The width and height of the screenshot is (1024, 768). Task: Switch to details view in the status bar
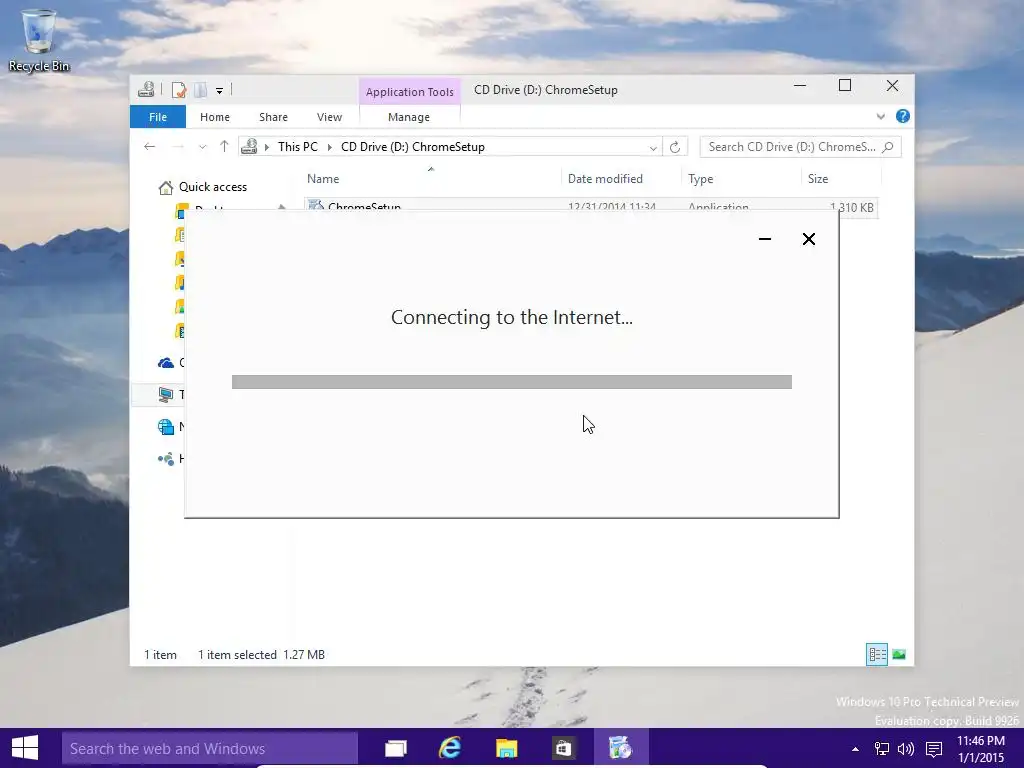pyautogui.click(x=876, y=654)
